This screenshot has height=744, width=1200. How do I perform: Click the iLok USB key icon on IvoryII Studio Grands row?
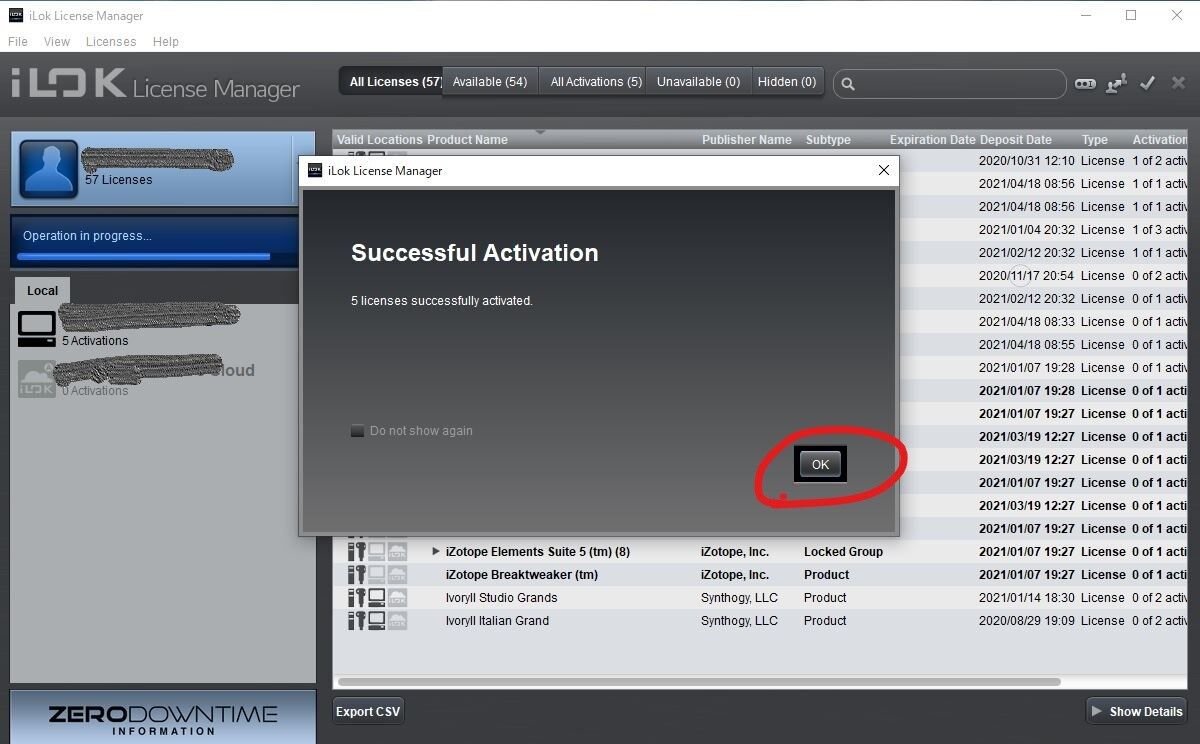coord(356,598)
